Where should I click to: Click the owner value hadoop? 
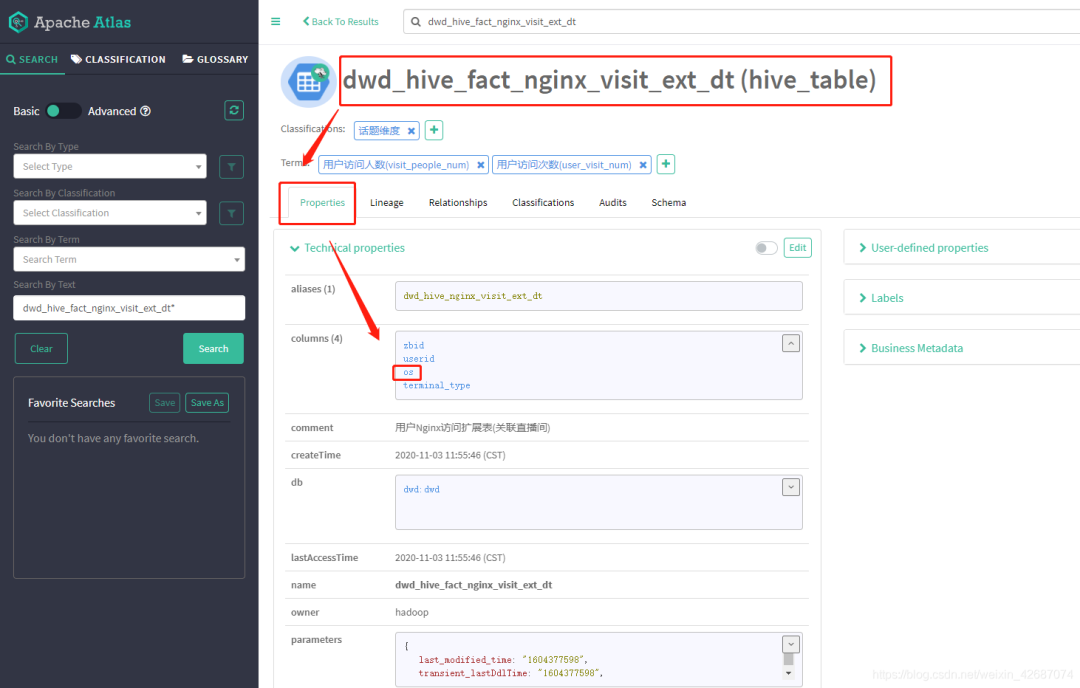412,612
